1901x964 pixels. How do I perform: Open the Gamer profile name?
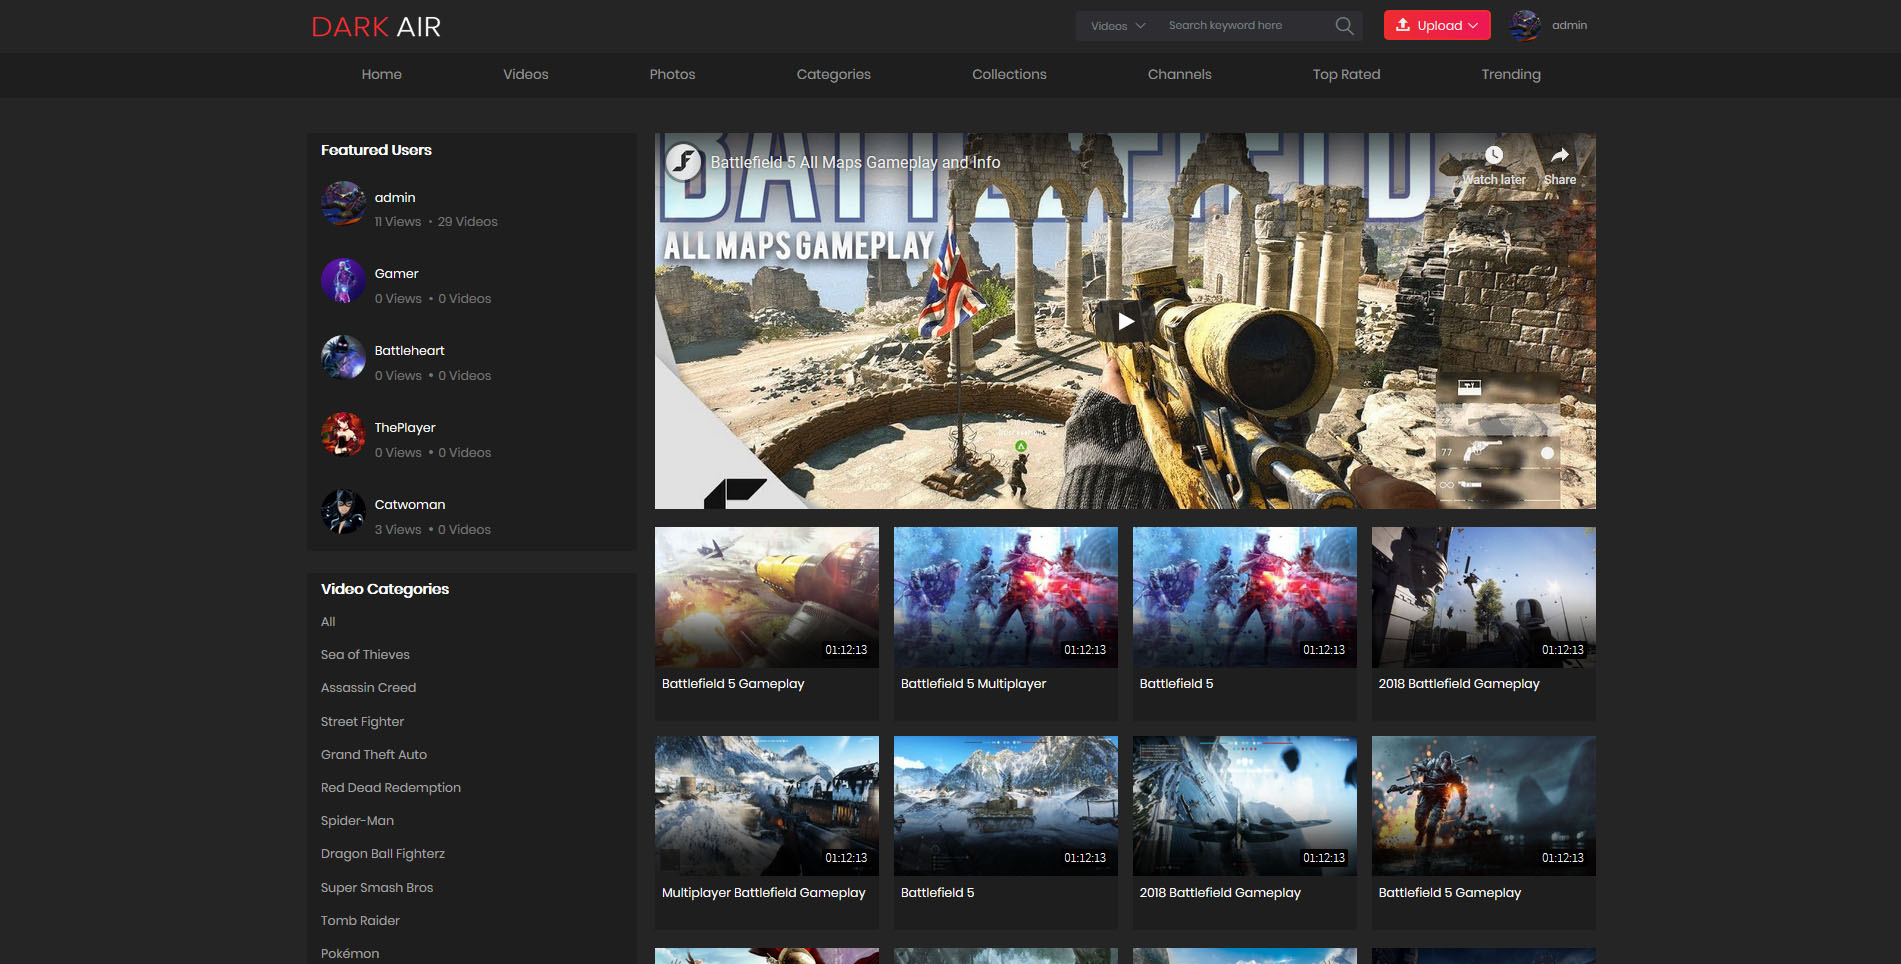click(x=396, y=273)
